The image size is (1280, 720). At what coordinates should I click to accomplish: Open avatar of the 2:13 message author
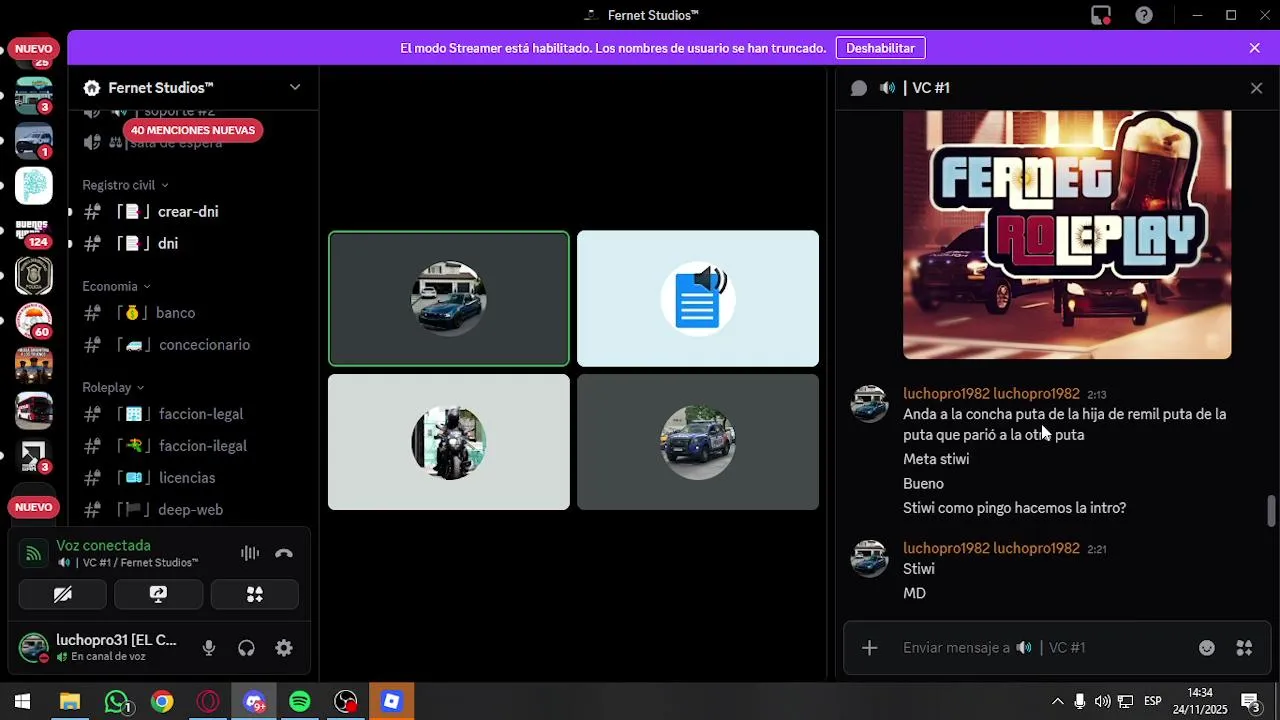(x=869, y=404)
